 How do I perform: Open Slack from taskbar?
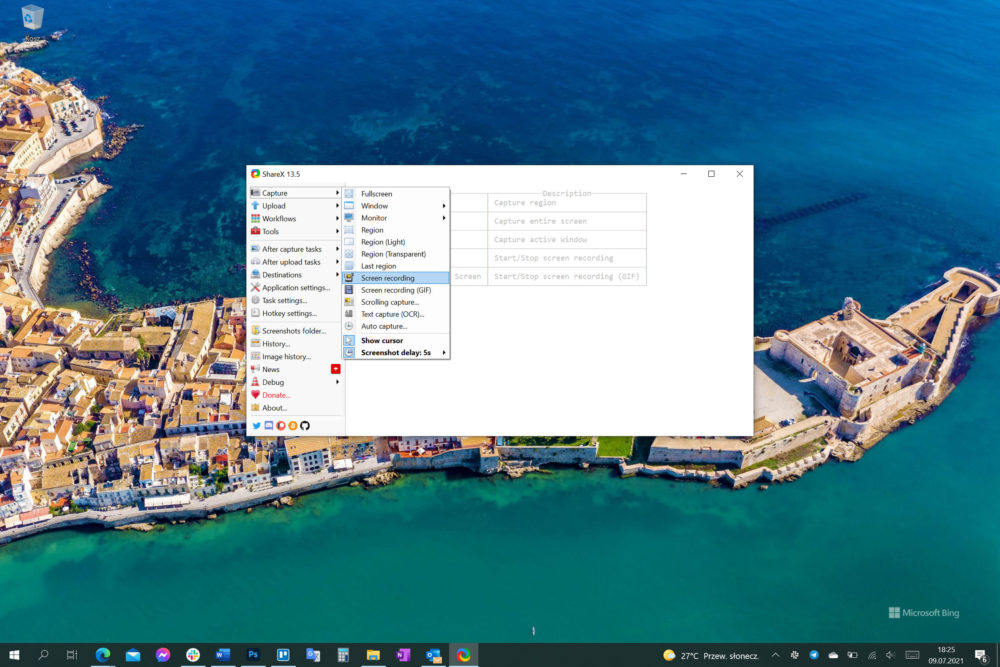coord(193,655)
